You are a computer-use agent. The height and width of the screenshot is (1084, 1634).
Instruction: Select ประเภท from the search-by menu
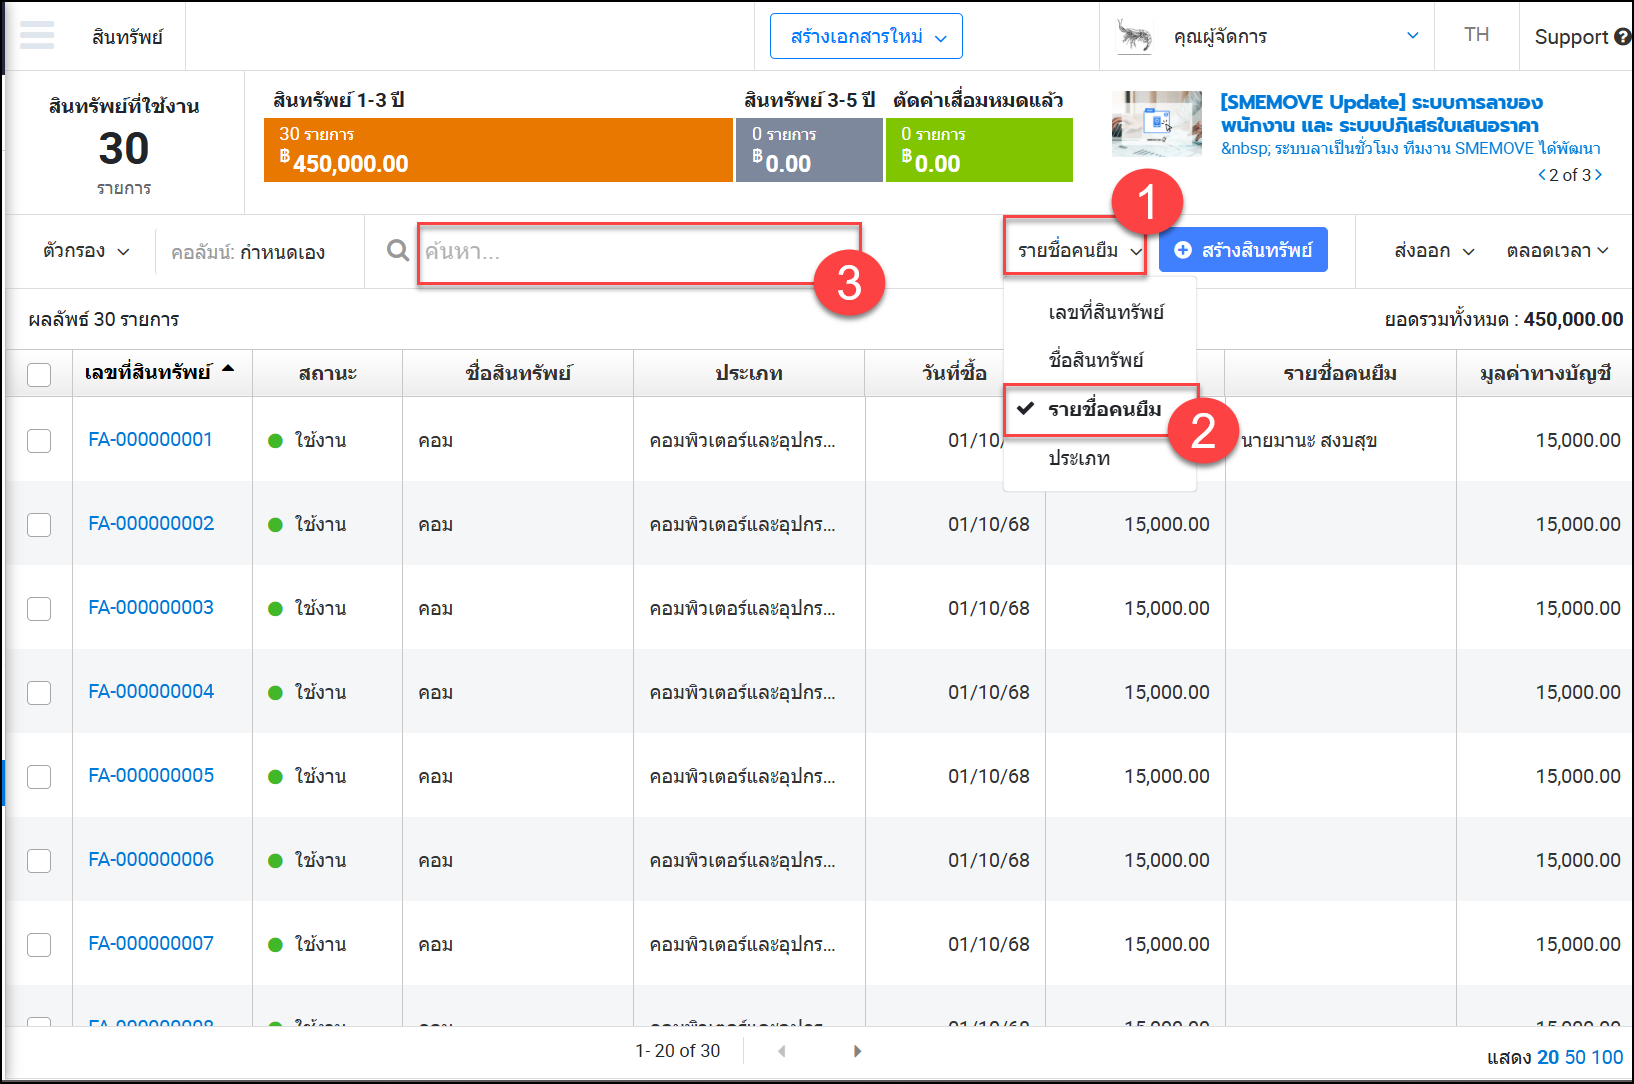tap(1079, 459)
